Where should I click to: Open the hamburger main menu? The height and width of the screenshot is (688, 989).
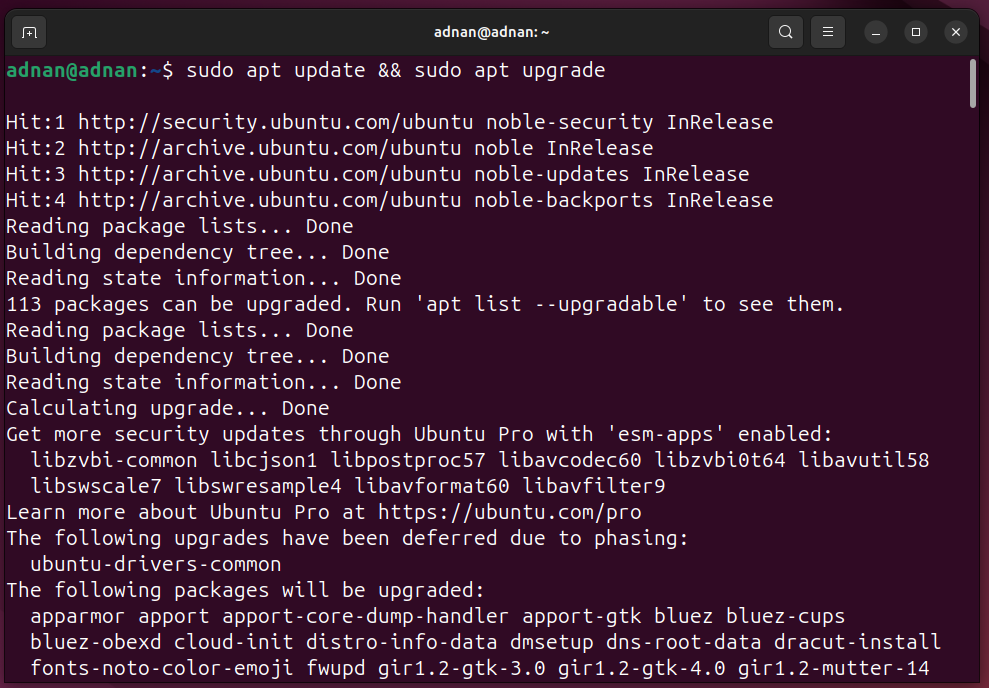click(828, 32)
